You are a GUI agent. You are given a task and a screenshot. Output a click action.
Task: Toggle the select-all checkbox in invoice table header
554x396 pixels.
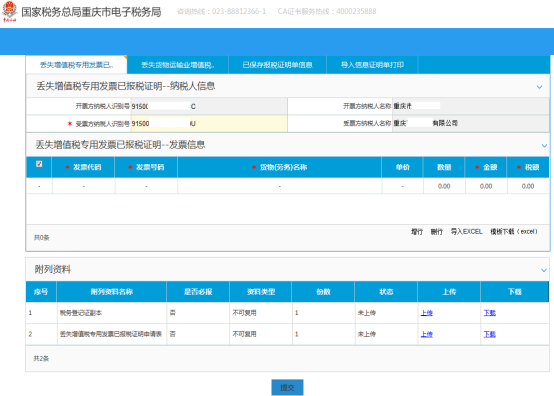pyautogui.click(x=39, y=164)
